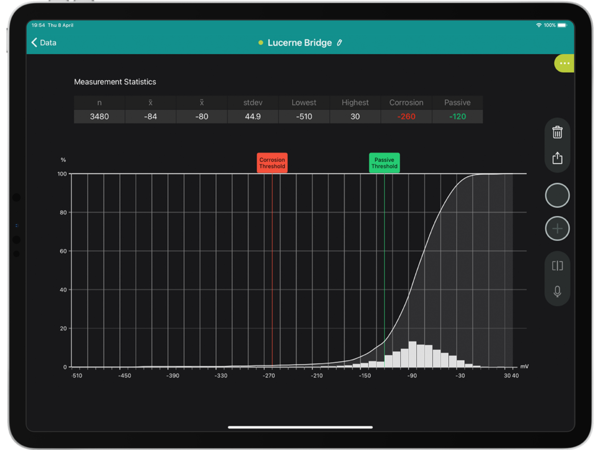The width and height of the screenshot is (600, 450).
Task: Select the Passive Threshold green marker
Action: click(384, 162)
